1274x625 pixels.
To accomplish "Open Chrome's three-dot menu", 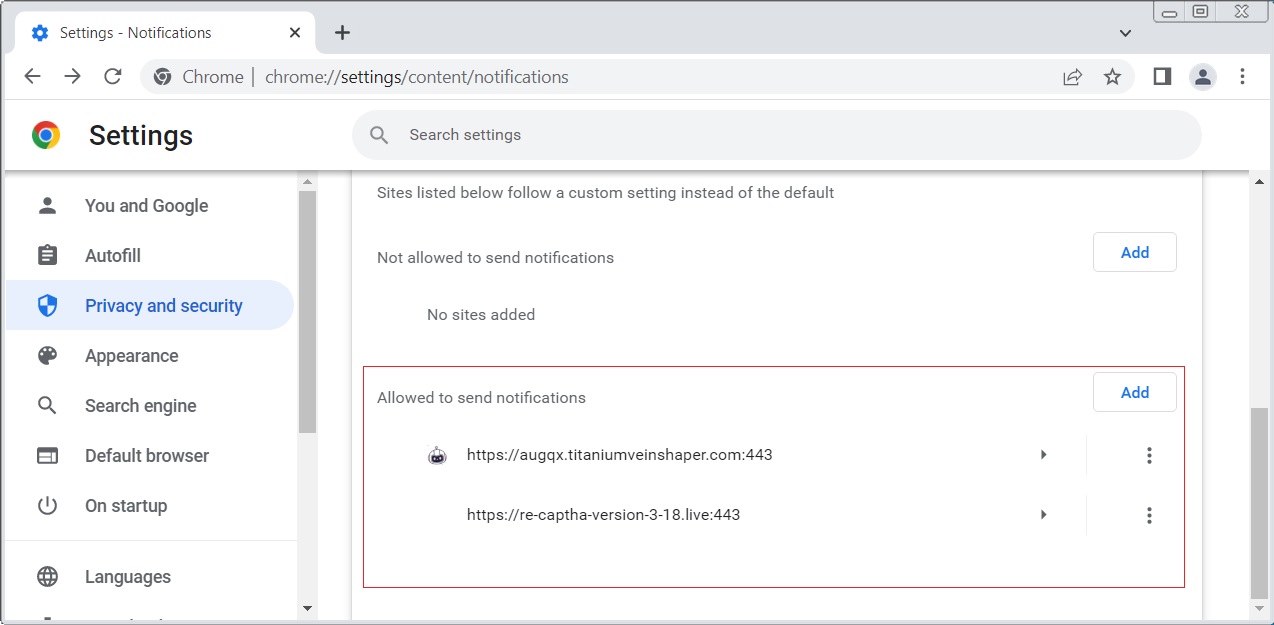I will coord(1242,77).
